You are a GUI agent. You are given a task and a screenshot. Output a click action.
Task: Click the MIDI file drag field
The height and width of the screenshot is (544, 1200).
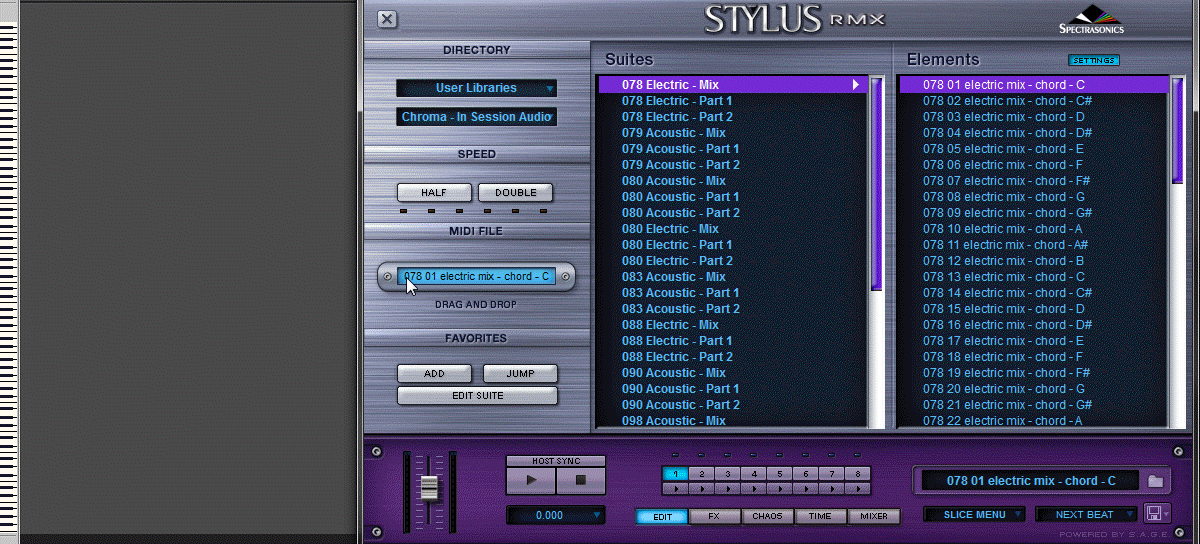click(476, 276)
